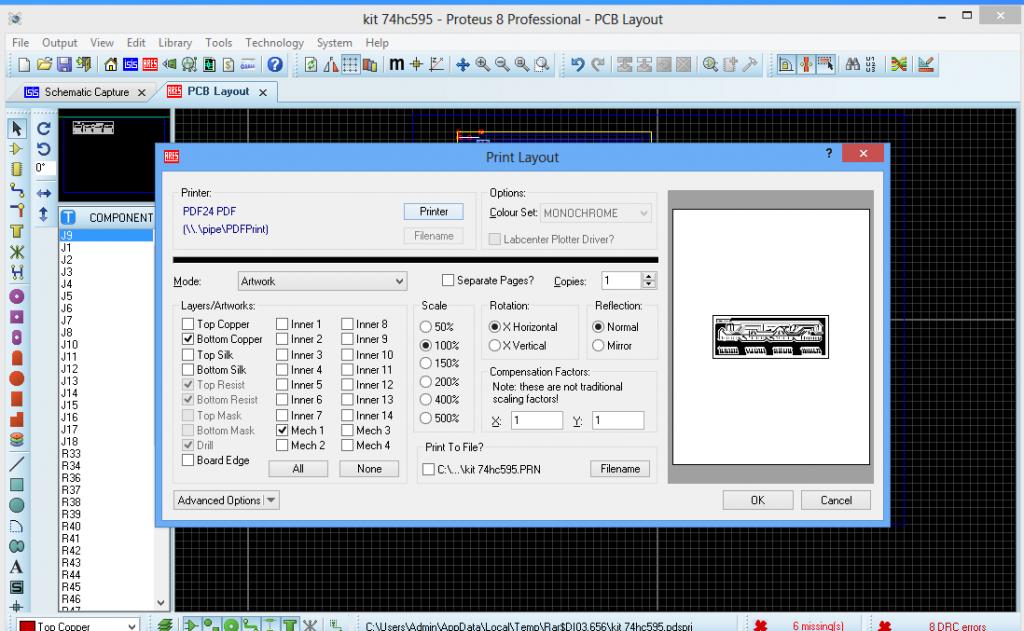Click the rotate clockwise icon
Screen dimensions: 1024x631
pyautogui.click(x=43, y=129)
